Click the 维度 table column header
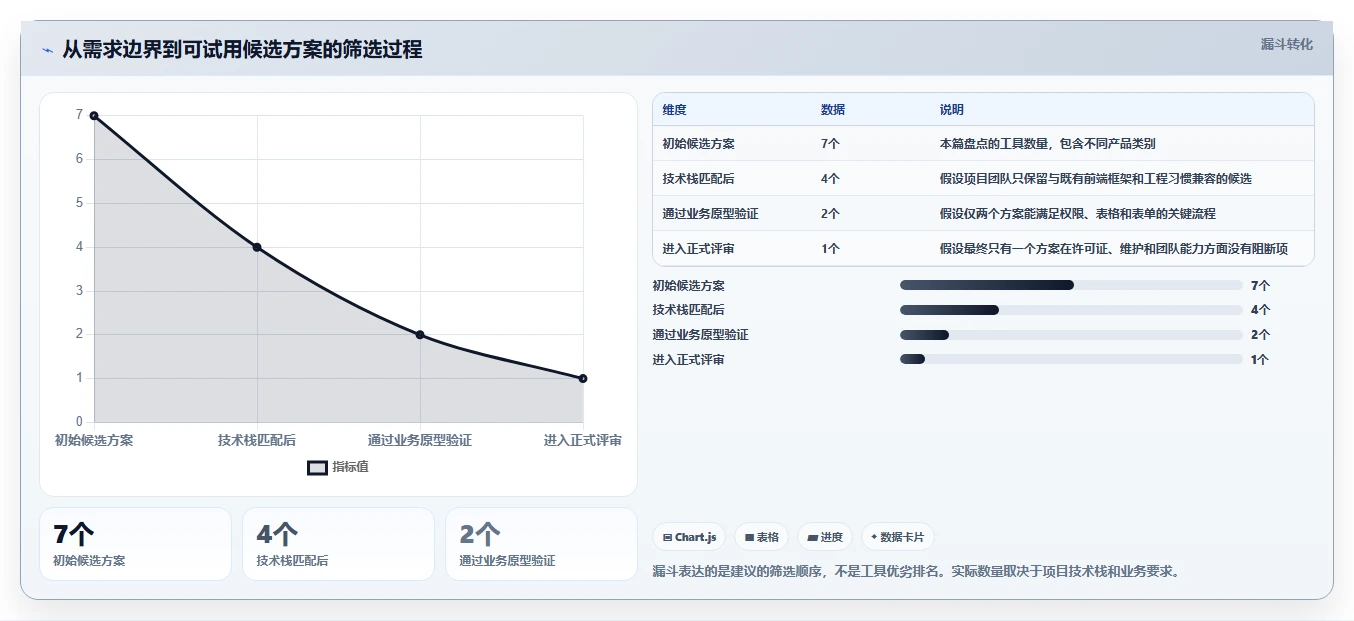The image size is (1354, 621). tap(674, 110)
